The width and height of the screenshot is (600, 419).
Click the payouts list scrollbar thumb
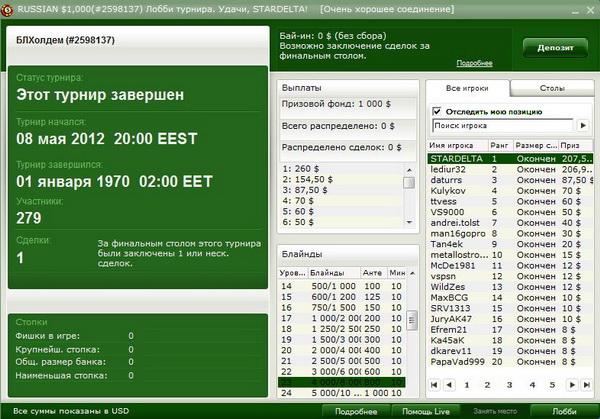point(409,183)
